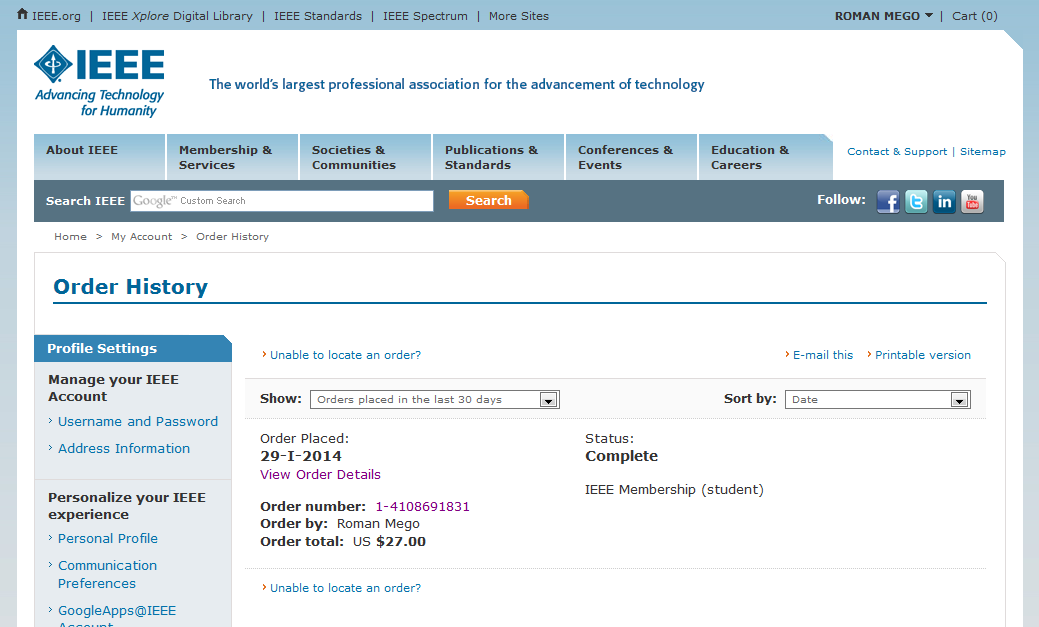Viewport: 1039px width, 627px height.
Task: Open Contact & Support link
Action: (897, 151)
